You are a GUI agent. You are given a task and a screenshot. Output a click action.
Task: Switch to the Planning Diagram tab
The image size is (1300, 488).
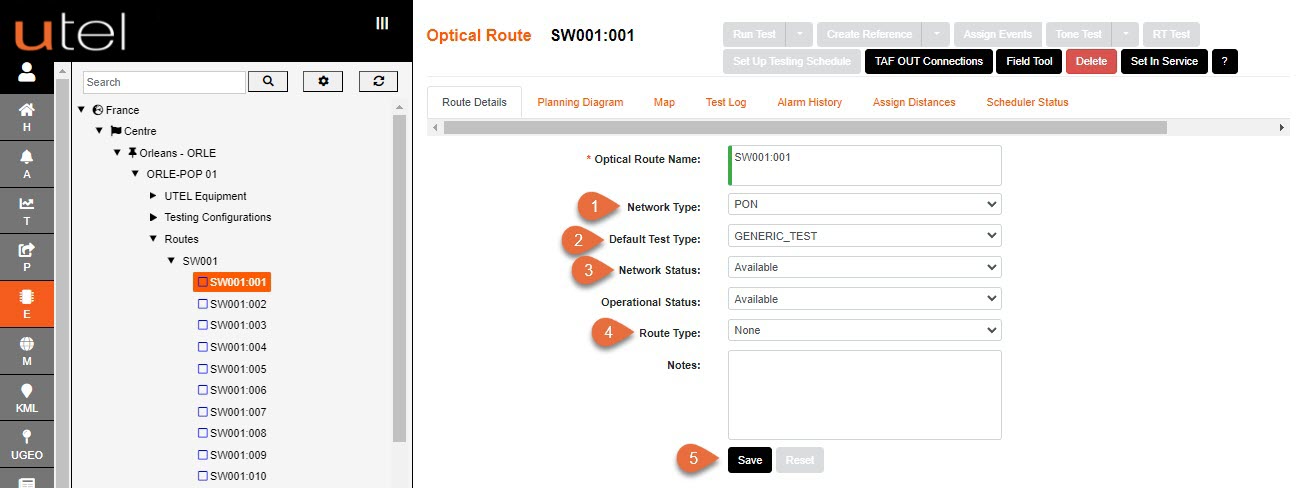580,102
